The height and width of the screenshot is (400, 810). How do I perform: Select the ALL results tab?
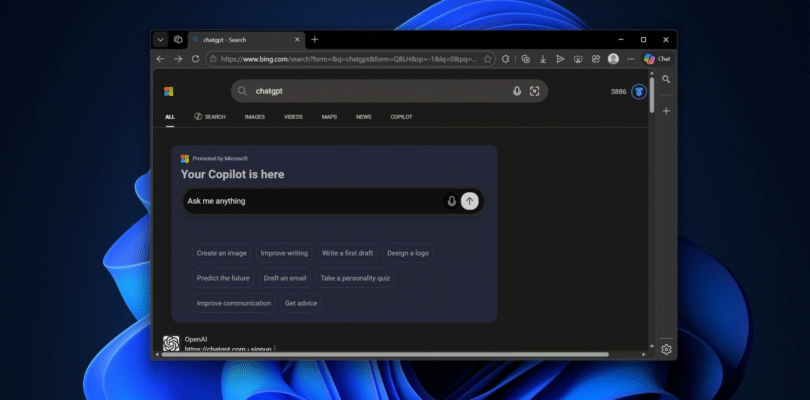(170, 117)
